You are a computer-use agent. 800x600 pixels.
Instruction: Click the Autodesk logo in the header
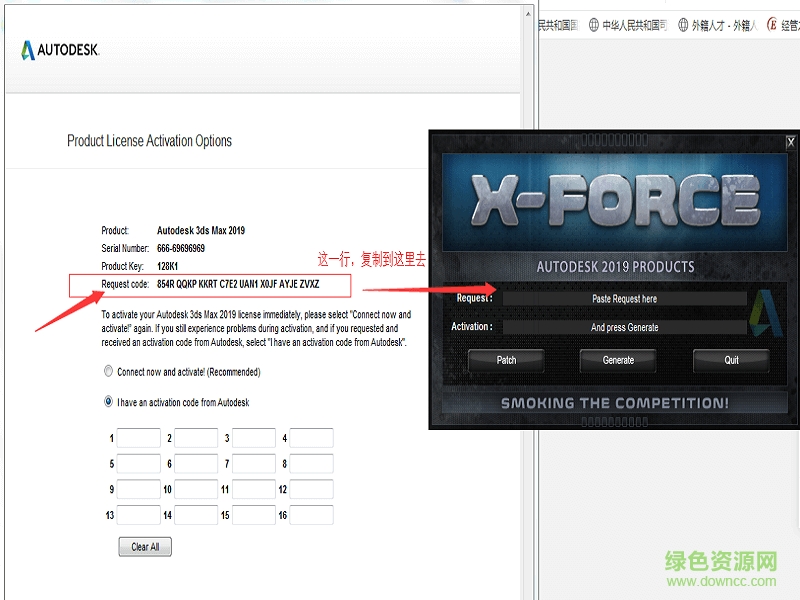point(60,50)
